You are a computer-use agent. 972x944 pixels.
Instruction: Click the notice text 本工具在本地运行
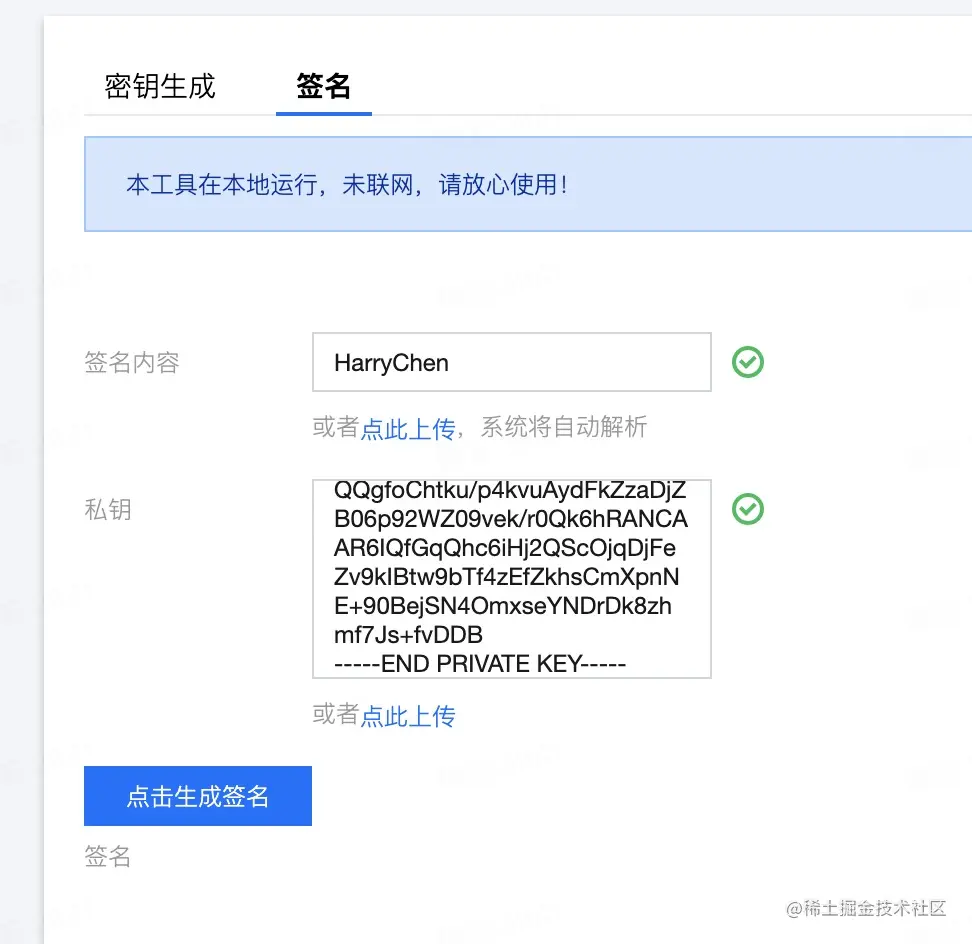(222, 185)
